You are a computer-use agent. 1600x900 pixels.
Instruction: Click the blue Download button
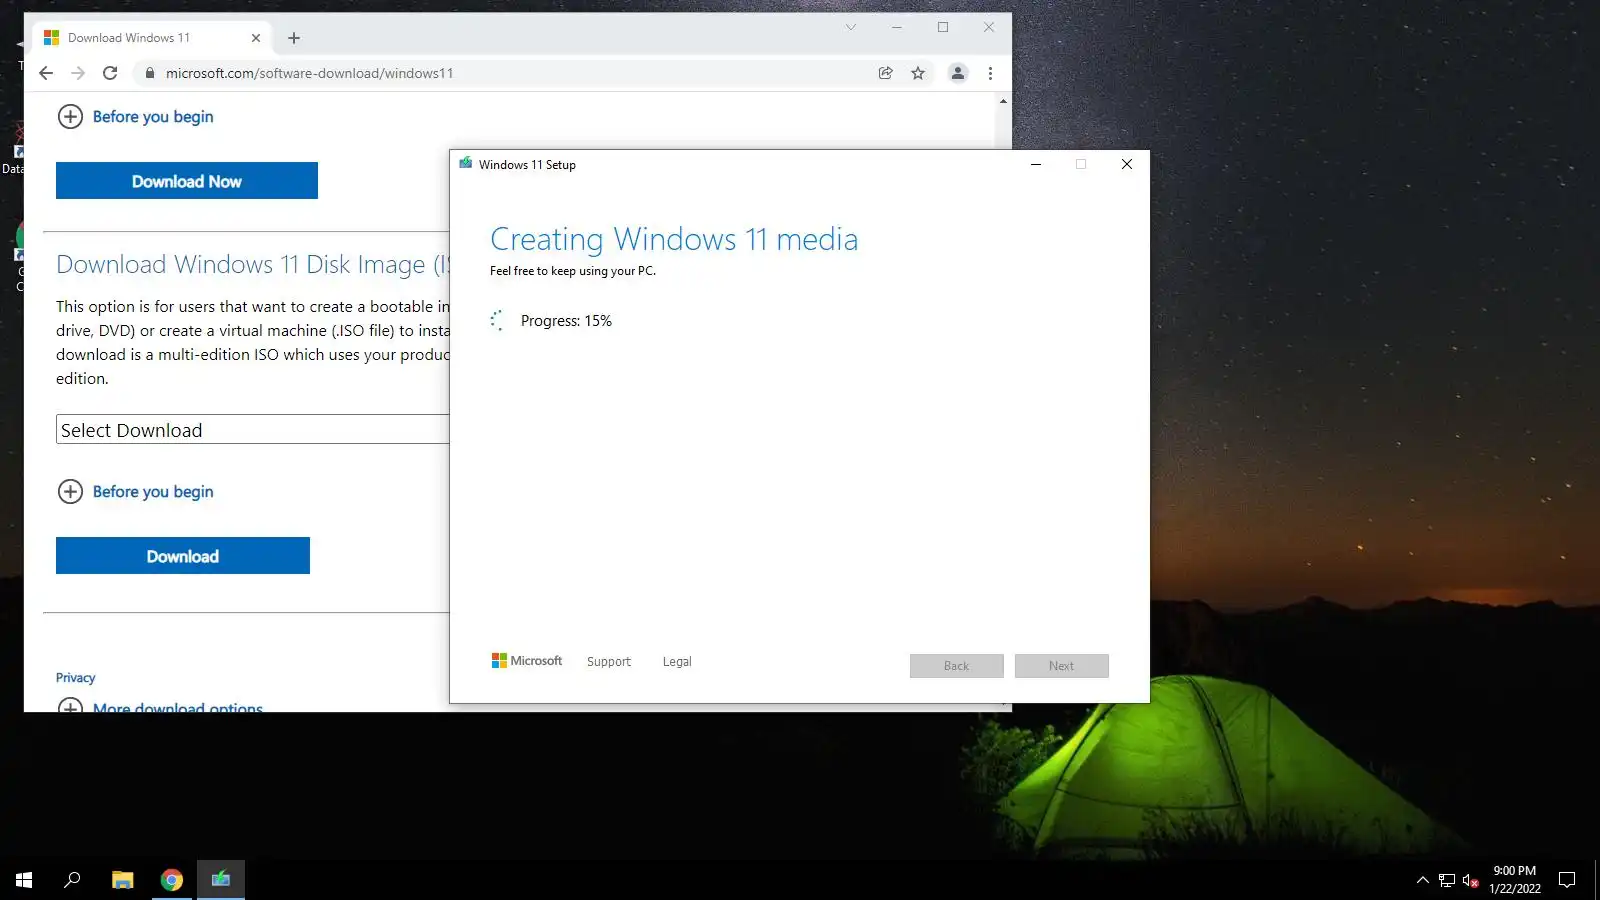click(183, 556)
